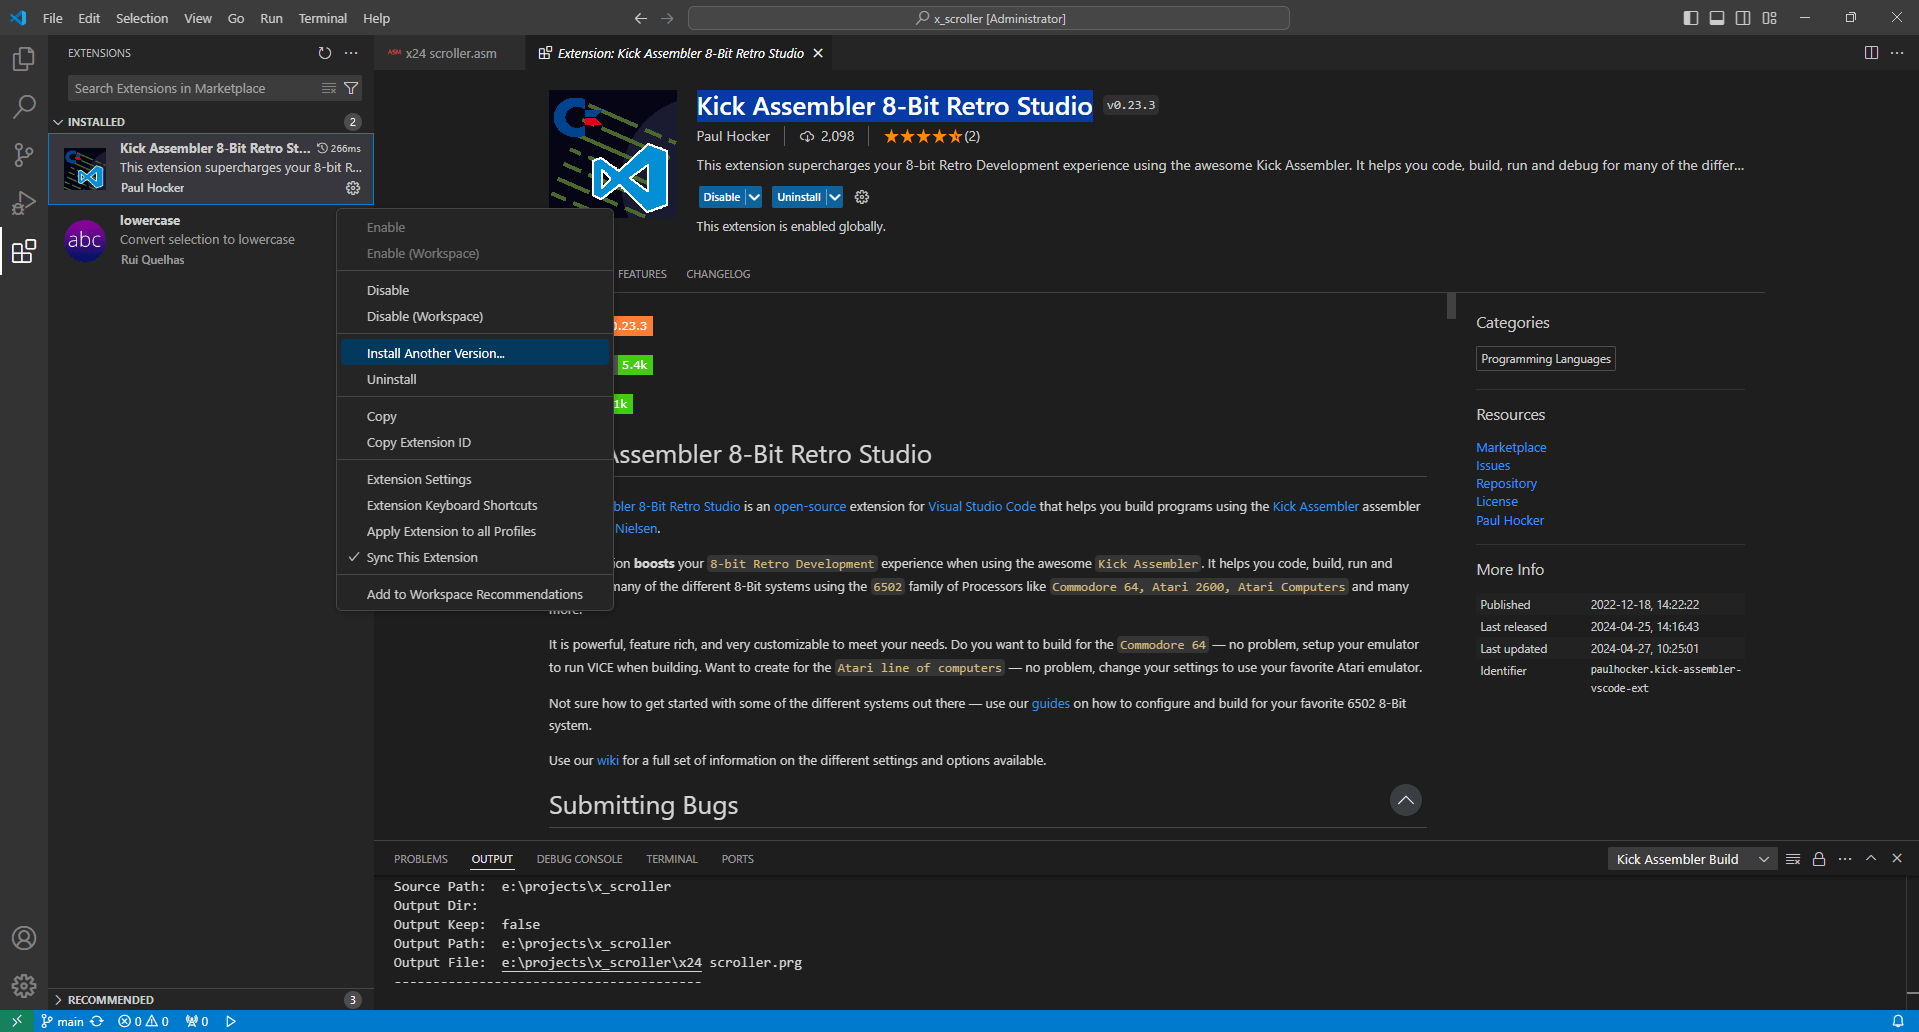Switch to the PROBLEMS panel tab
The width and height of the screenshot is (1919, 1032).
click(x=421, y=859)
